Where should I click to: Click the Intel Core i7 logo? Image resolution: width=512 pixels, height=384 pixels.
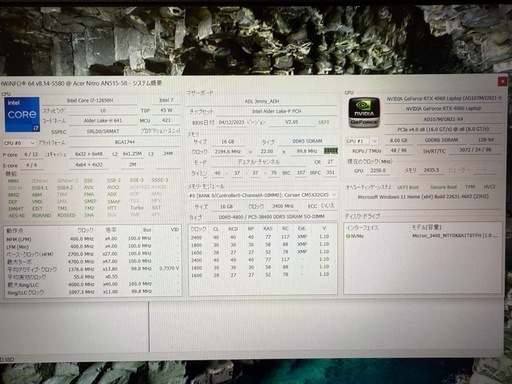[22, 114]
